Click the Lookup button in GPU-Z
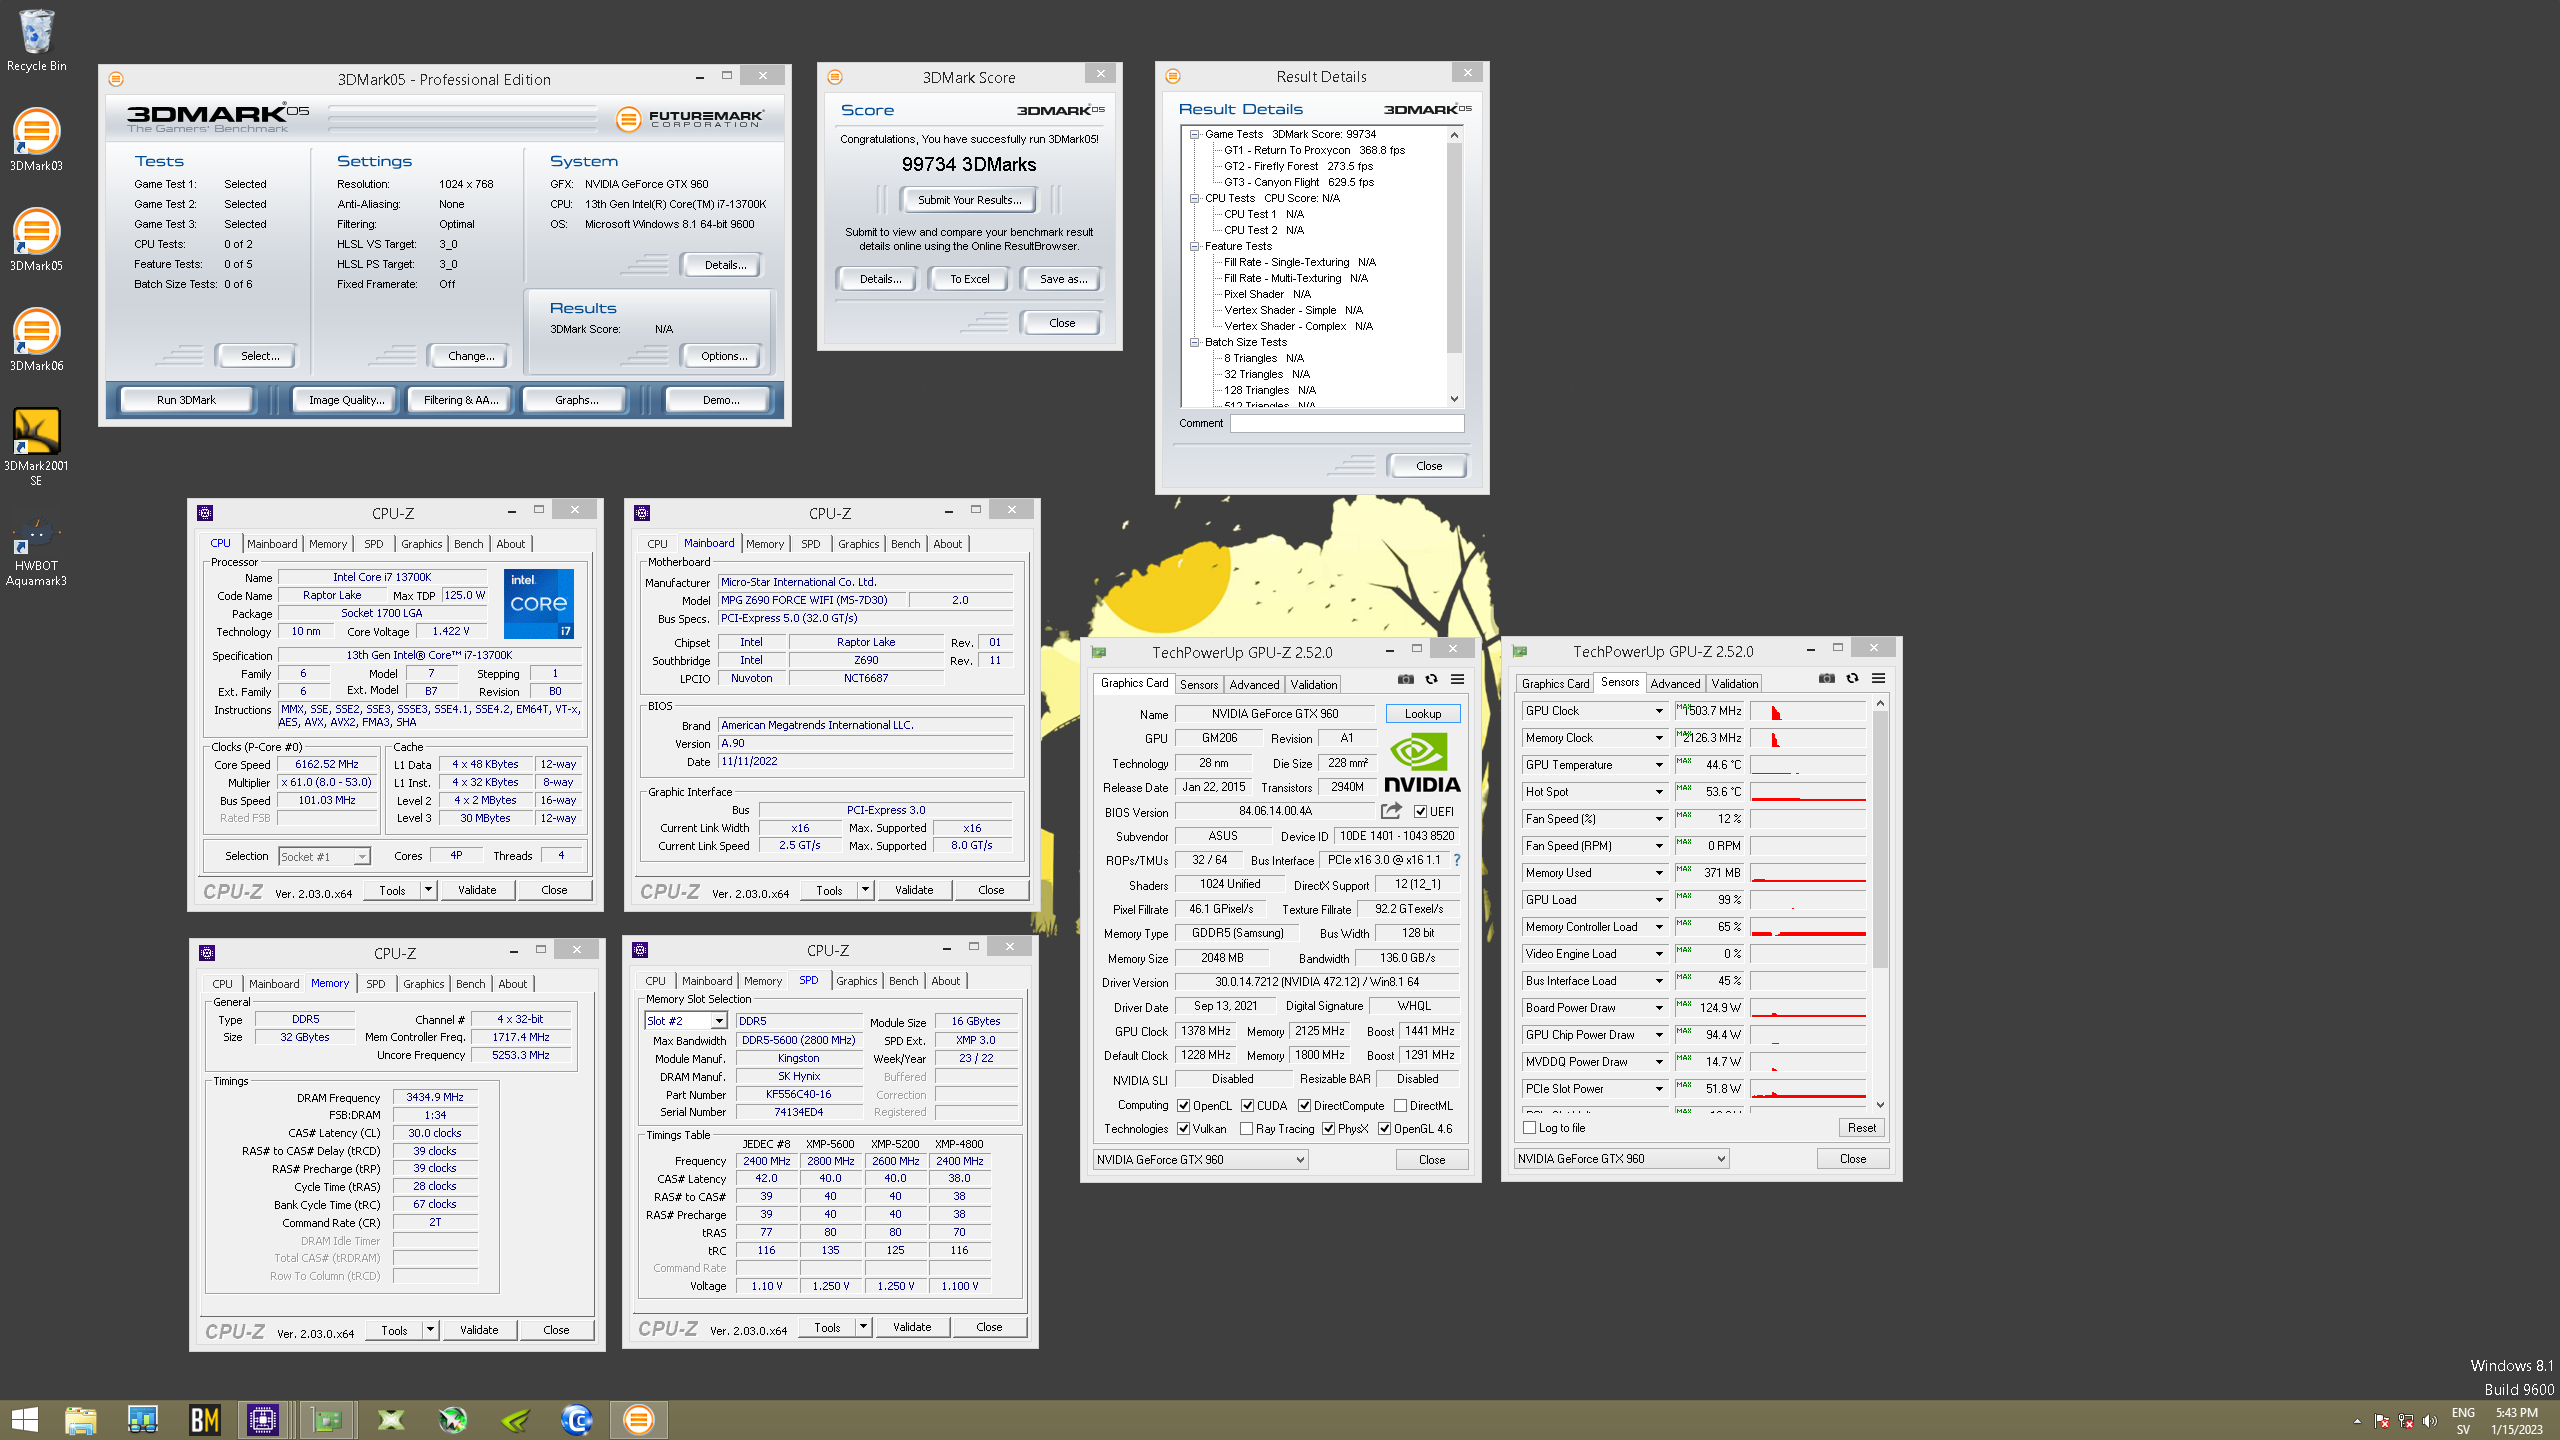Image resolution: width=2560 pixels, height=1440 pixels. coord(1422,714)
